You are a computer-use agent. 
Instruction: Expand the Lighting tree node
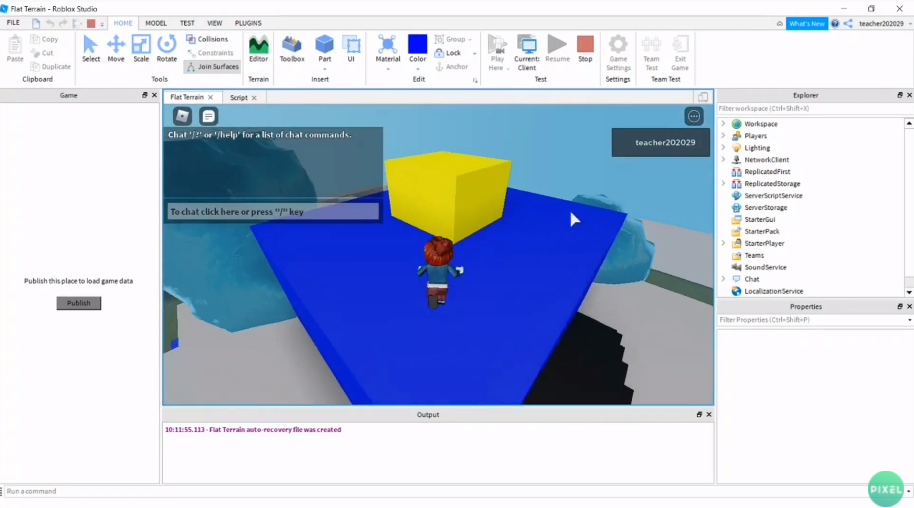723,148
